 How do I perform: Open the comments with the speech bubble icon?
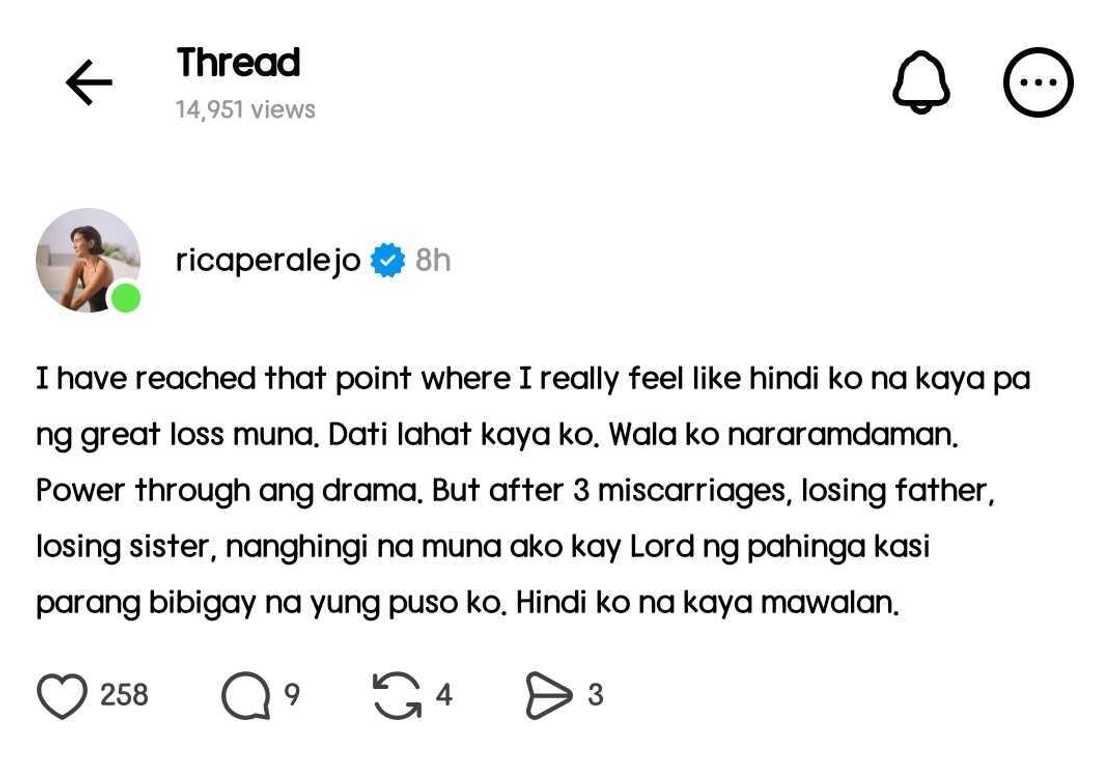coord(245,694)
